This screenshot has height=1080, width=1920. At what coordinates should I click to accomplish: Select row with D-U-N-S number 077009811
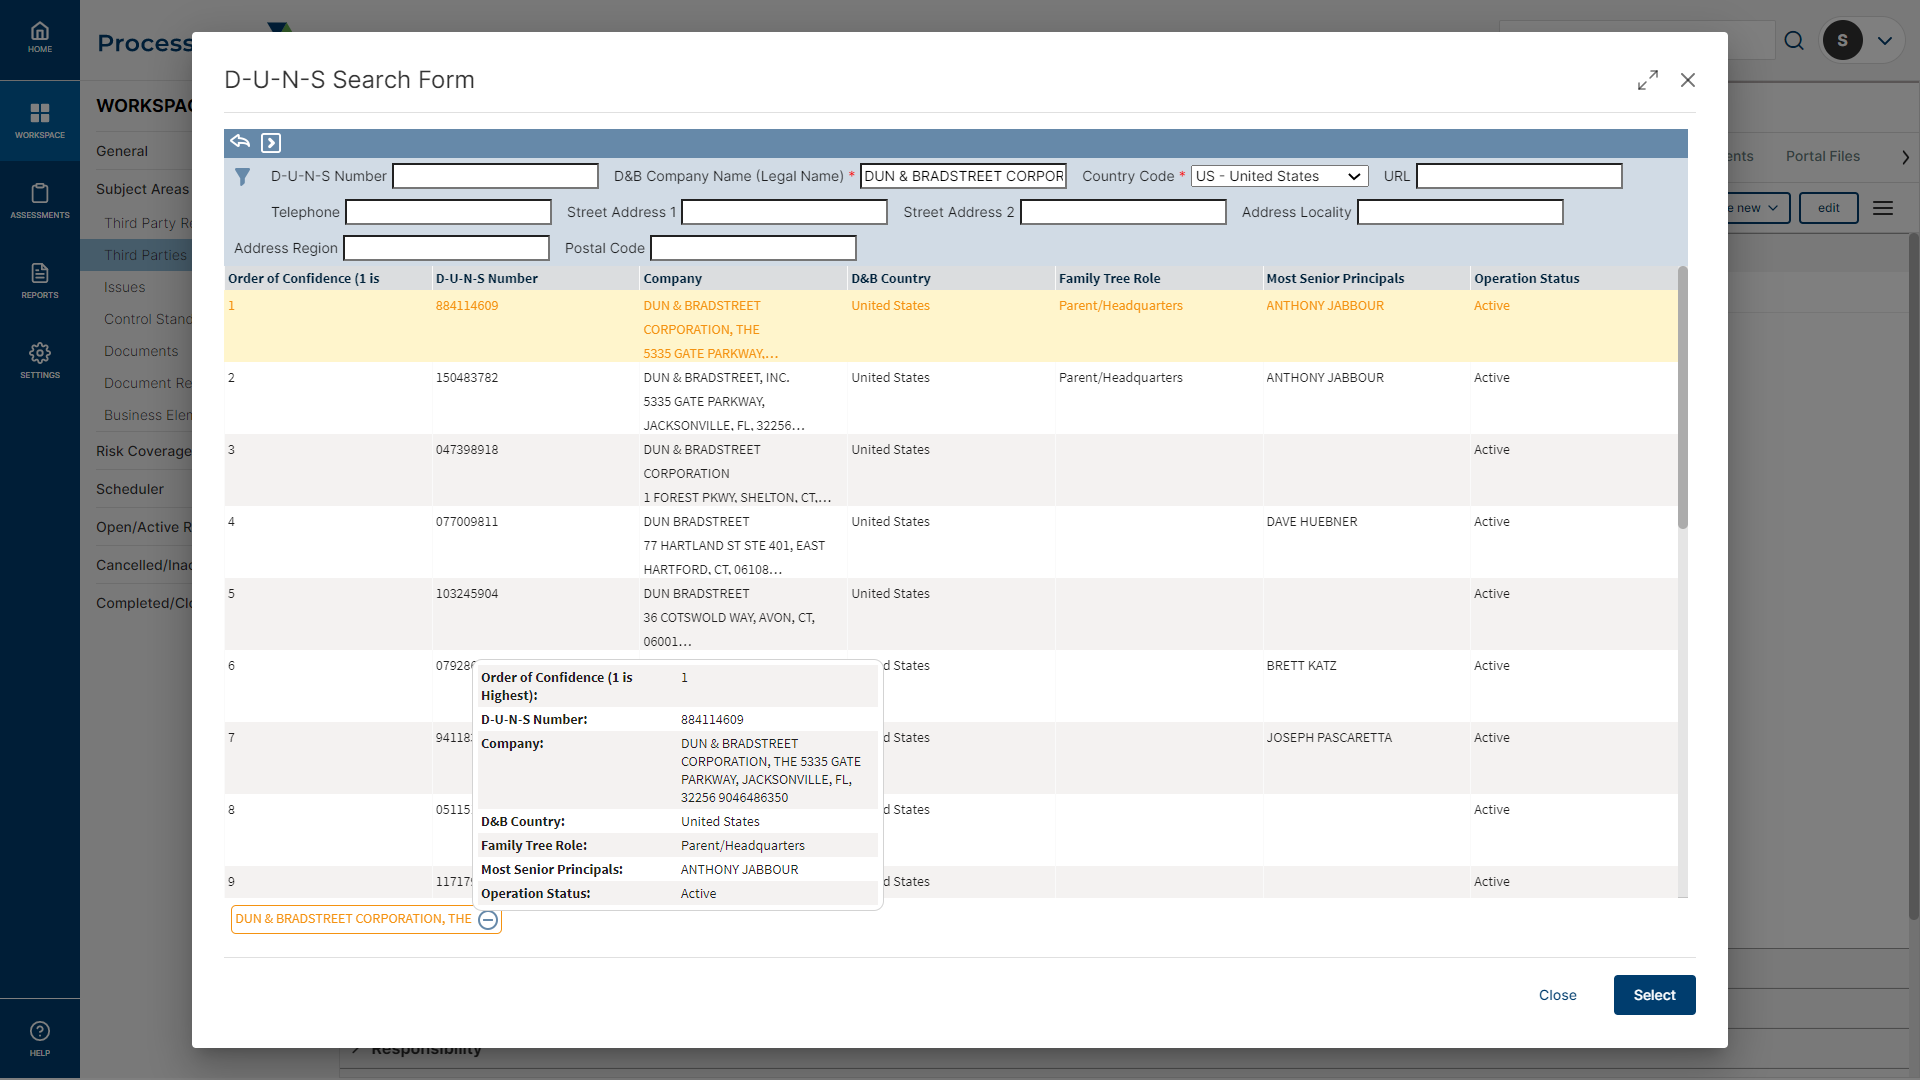point(950,542)
